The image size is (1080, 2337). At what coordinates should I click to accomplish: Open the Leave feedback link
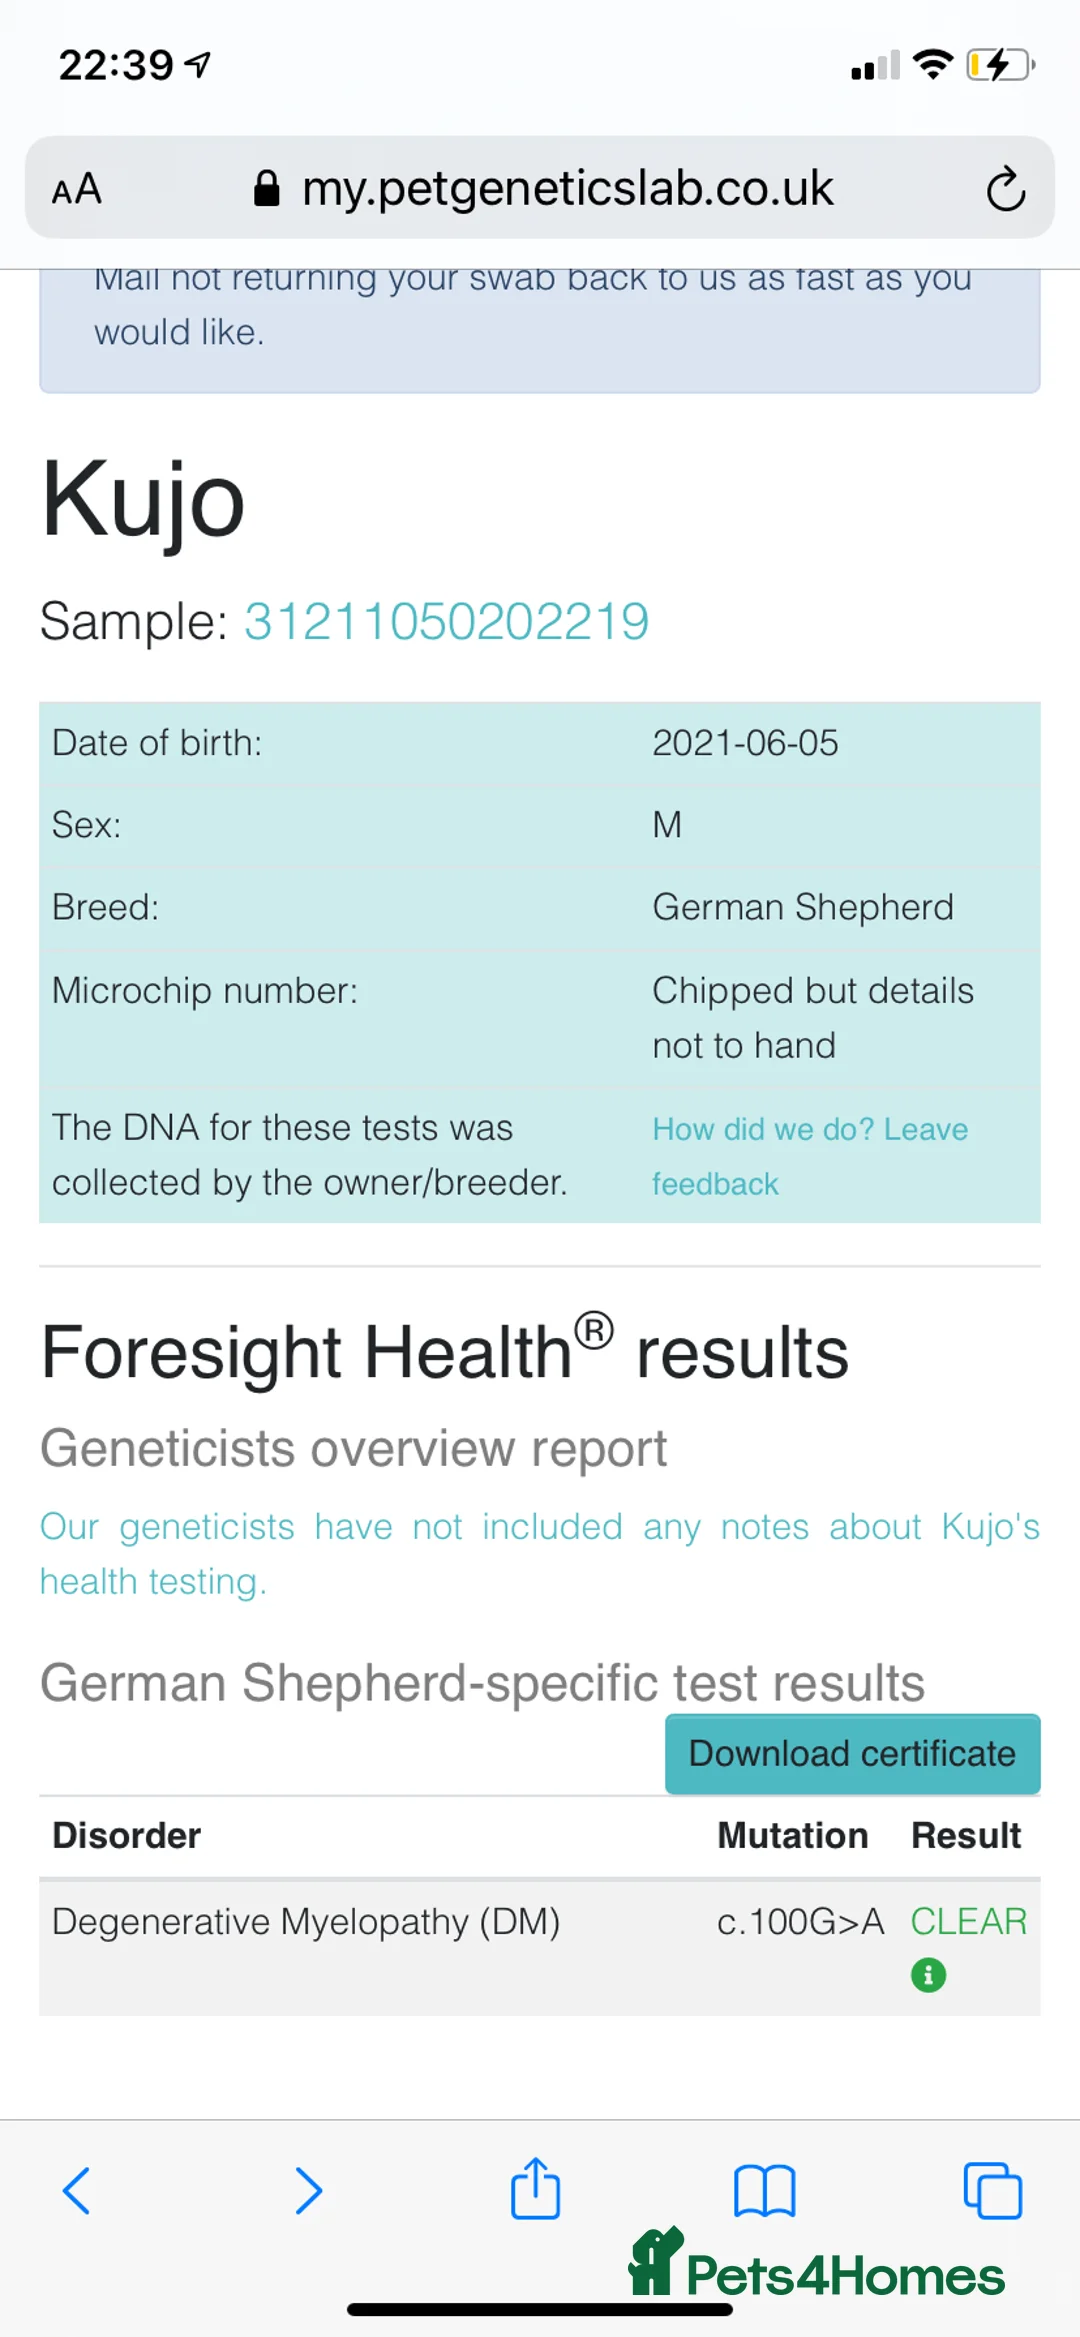809,1156
